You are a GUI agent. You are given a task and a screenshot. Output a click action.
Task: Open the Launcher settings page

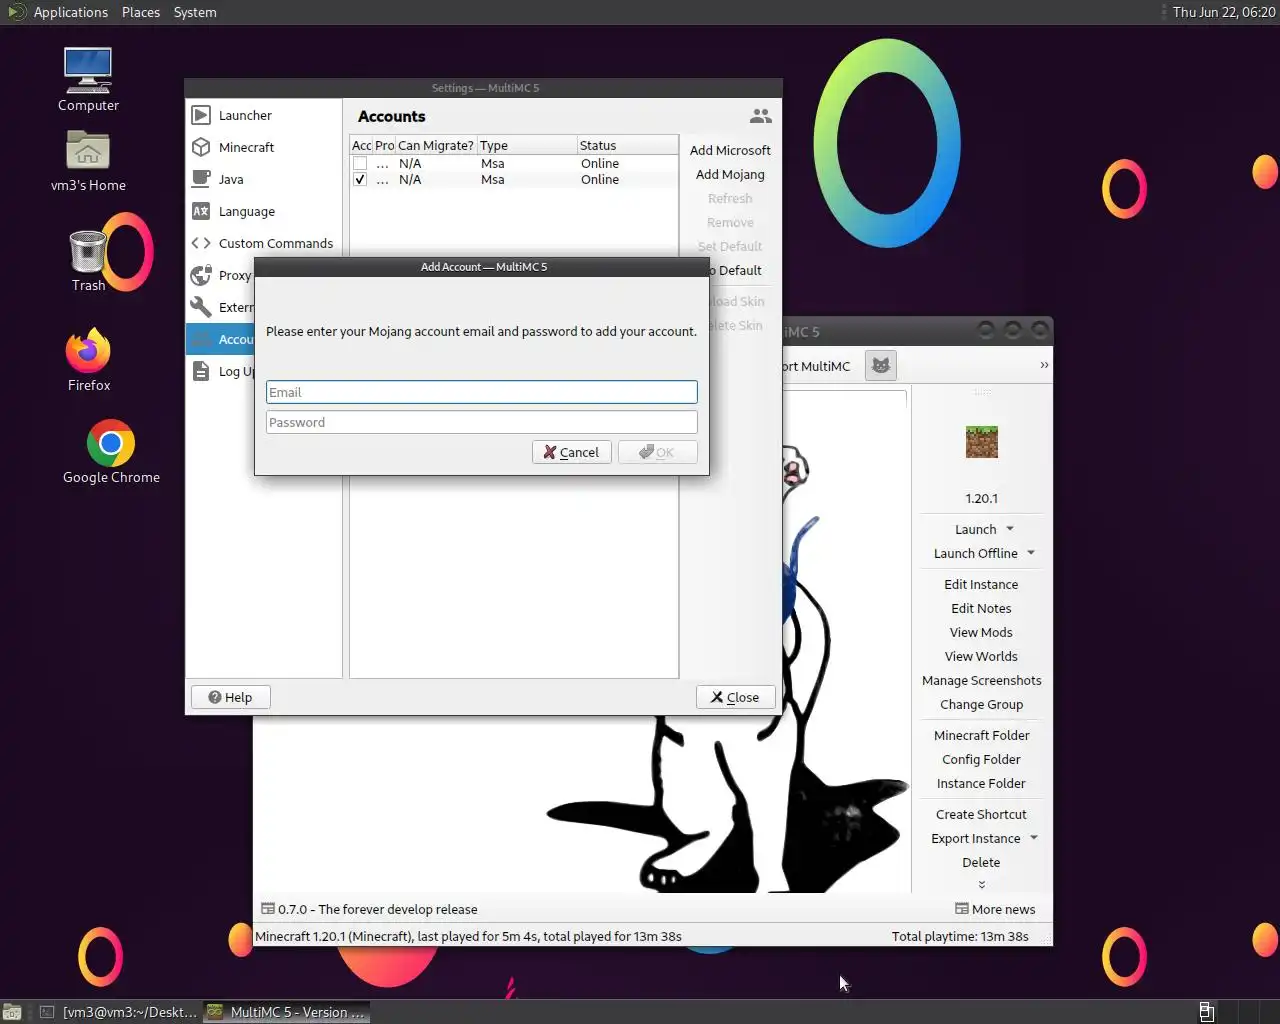coord(264,115)
